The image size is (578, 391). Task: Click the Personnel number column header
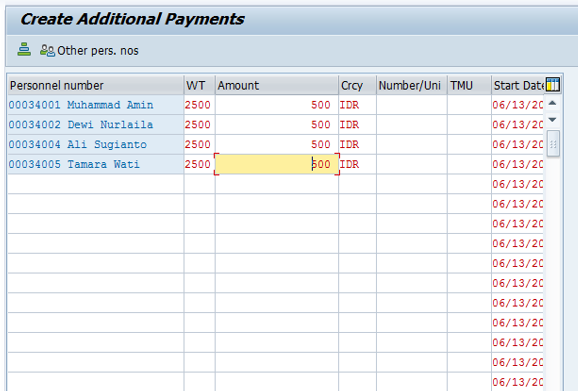click(x=95, y=85)
